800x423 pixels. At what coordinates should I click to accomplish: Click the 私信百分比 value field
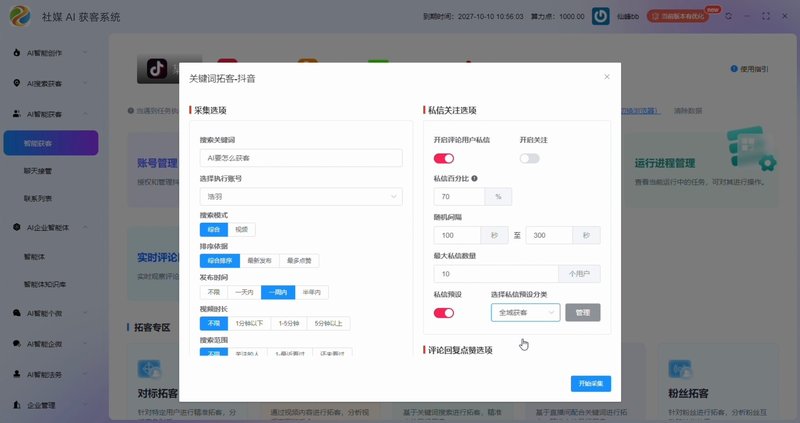point(459,196)
